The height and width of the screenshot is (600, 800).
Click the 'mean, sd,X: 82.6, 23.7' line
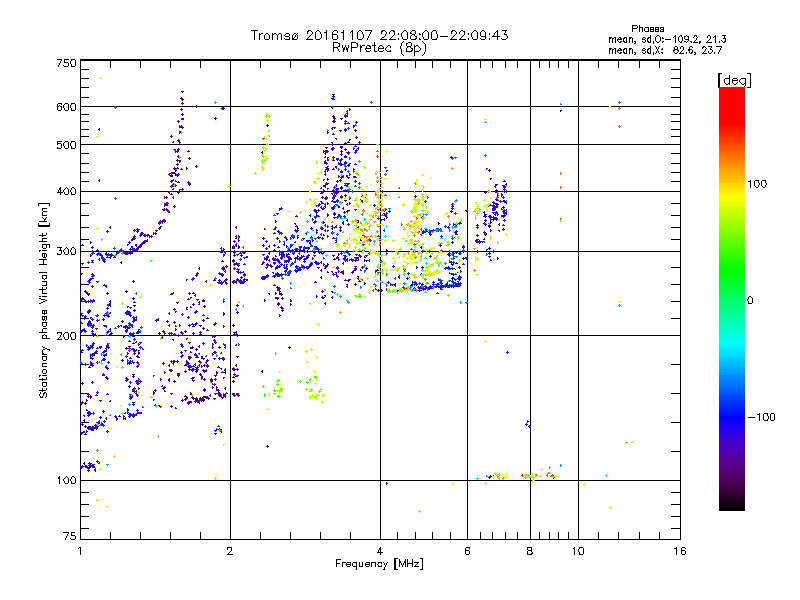(x=665, y=50)
